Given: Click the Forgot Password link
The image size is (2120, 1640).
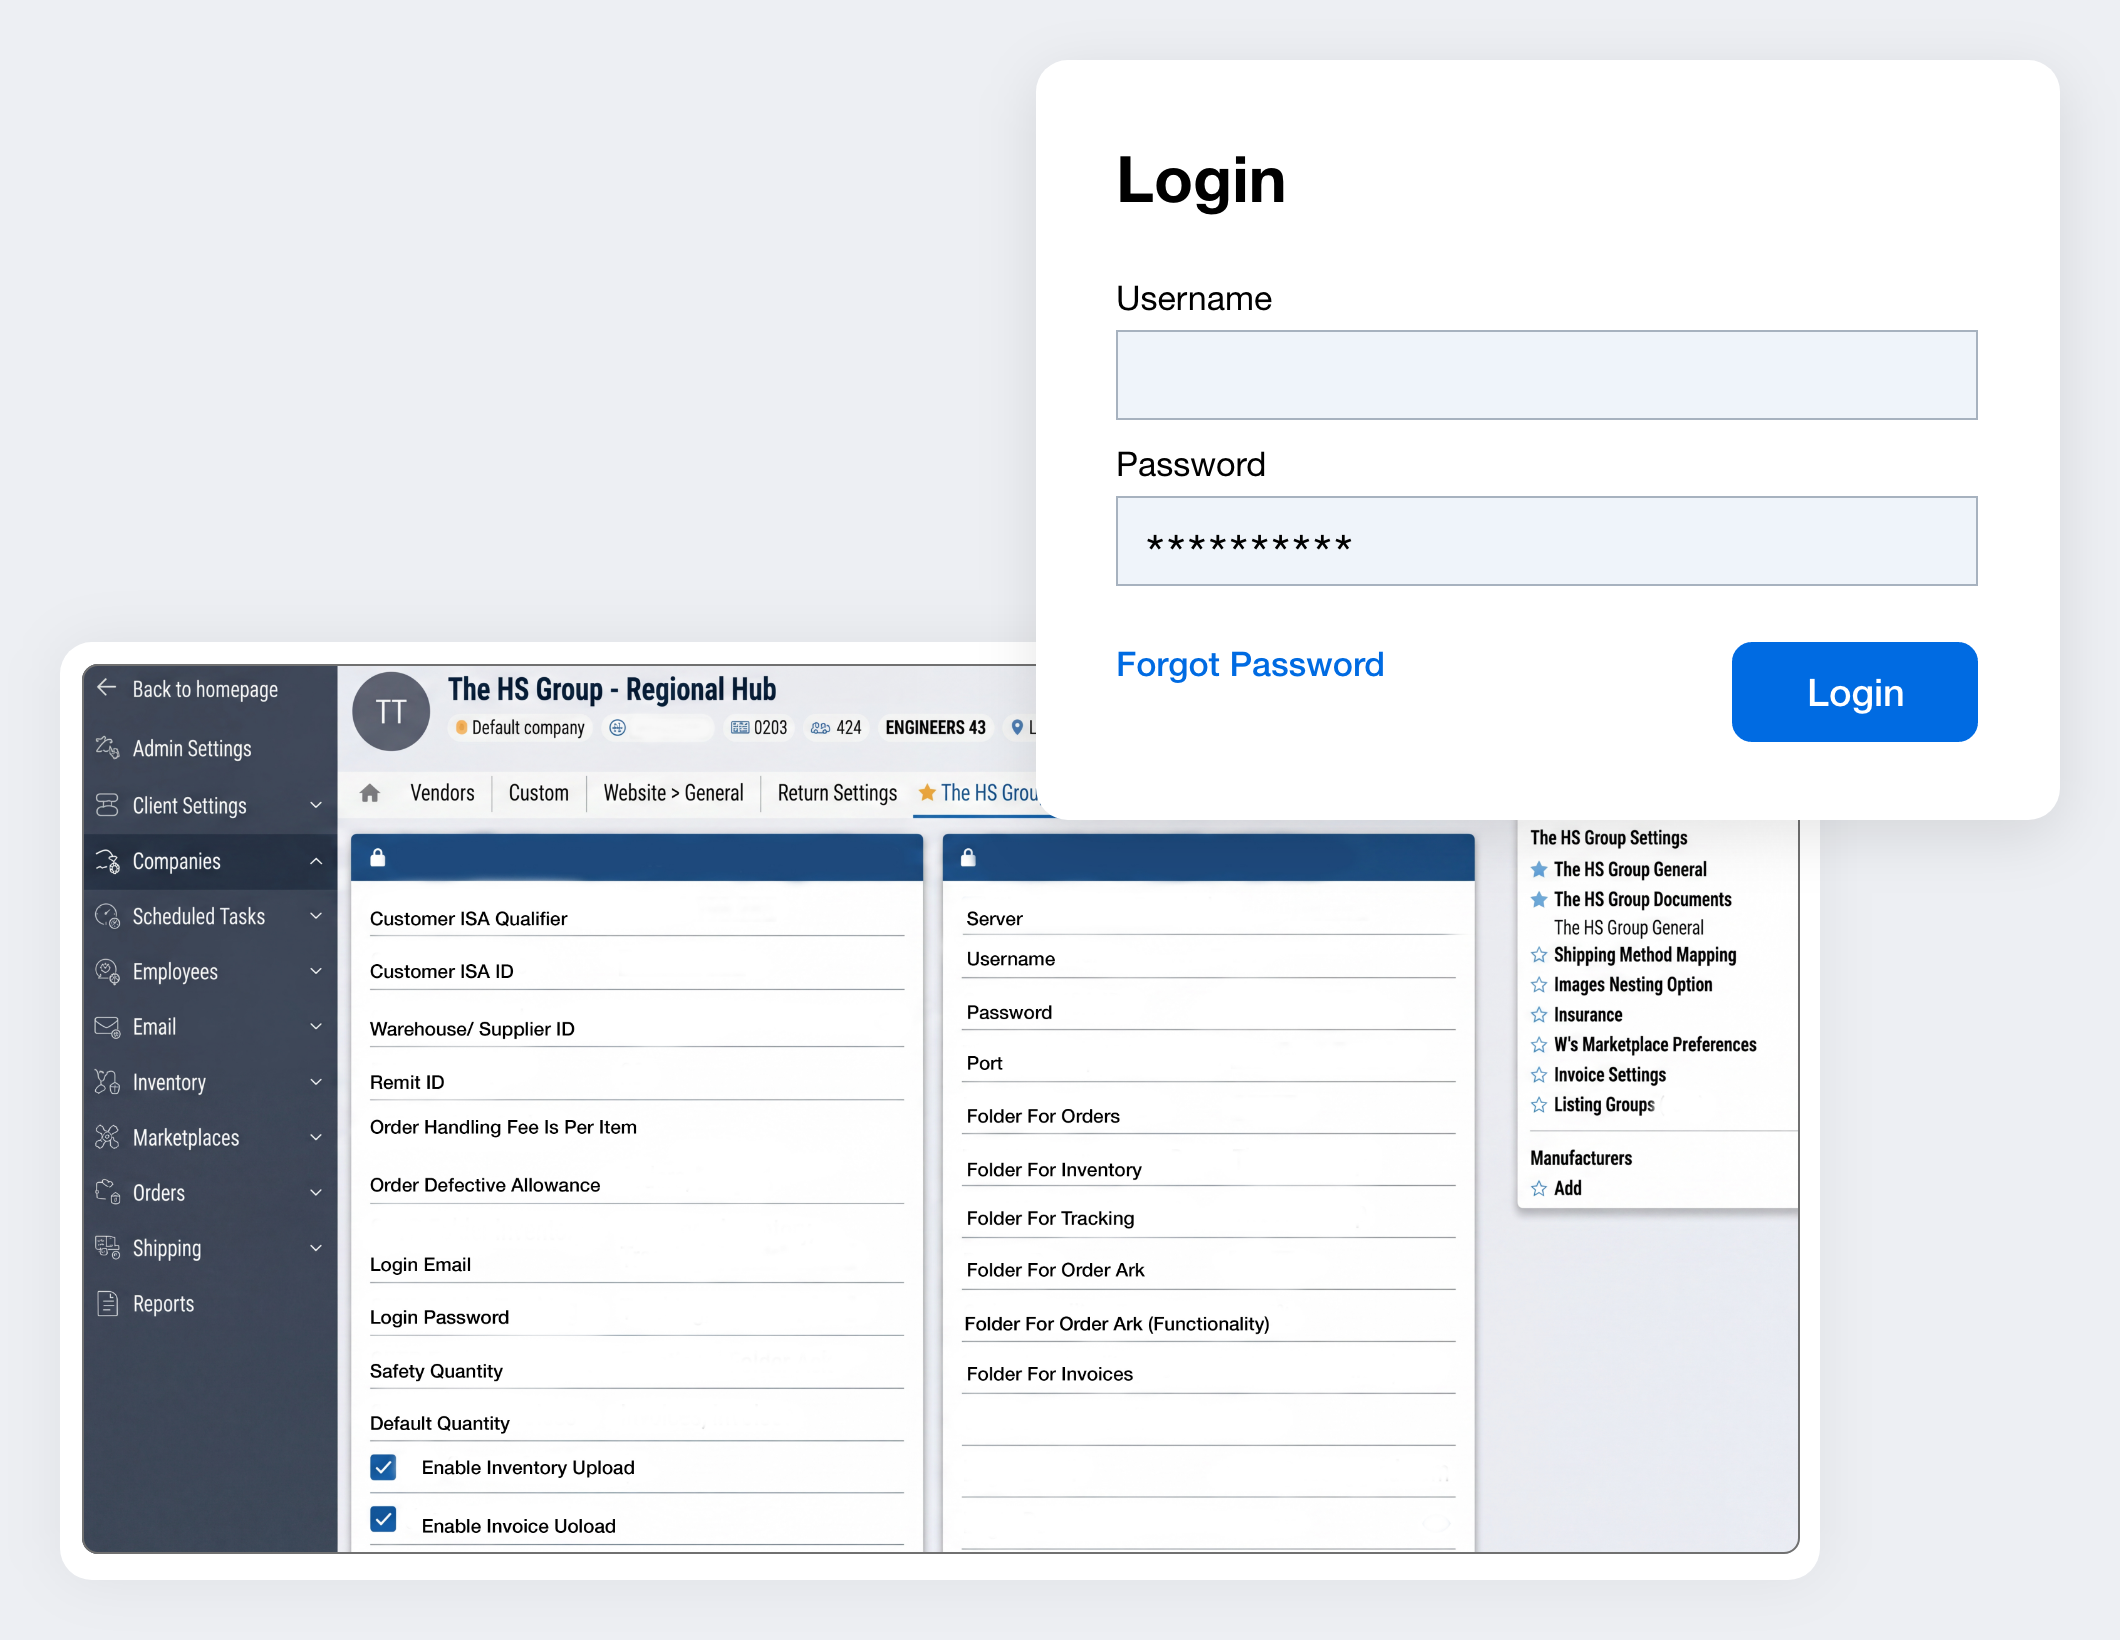Looking at the screenshot, I should (1250, 664).
